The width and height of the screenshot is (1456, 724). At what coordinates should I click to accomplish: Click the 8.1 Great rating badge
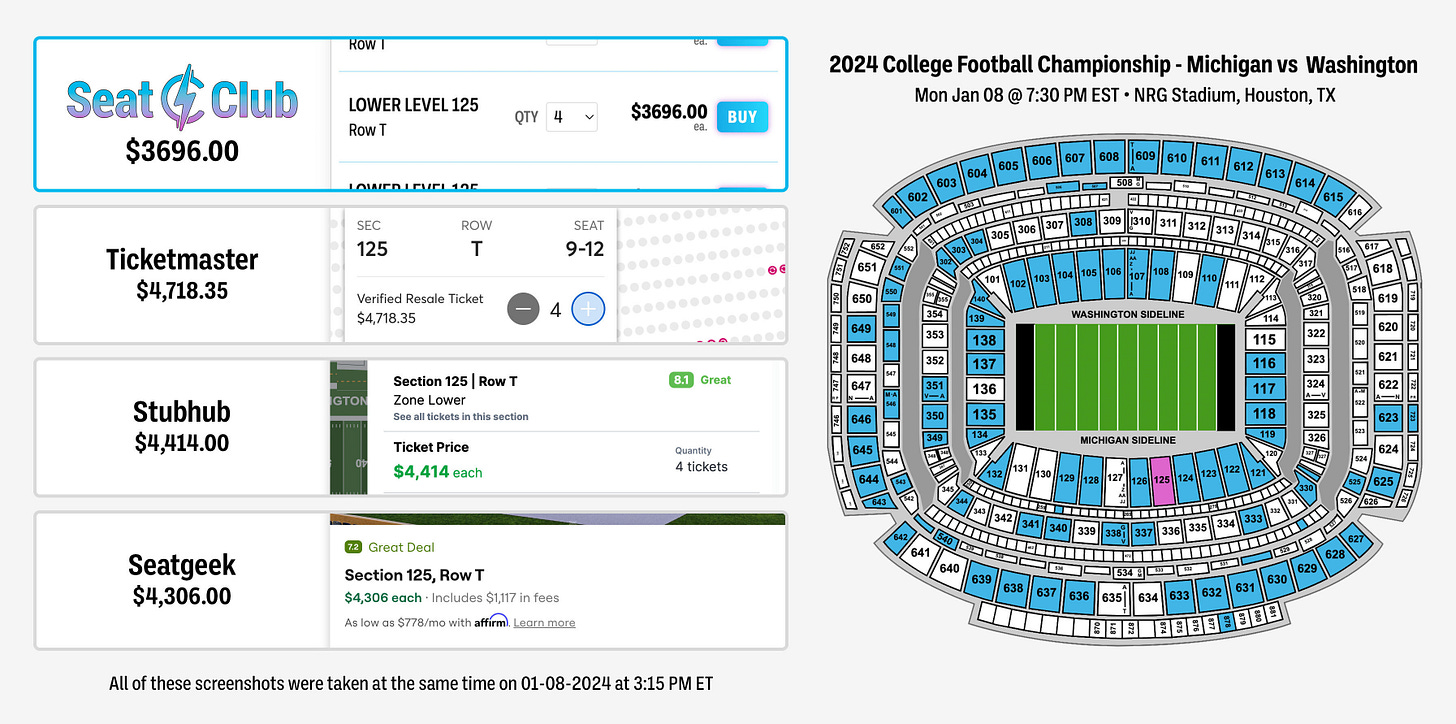pos(700,380)
